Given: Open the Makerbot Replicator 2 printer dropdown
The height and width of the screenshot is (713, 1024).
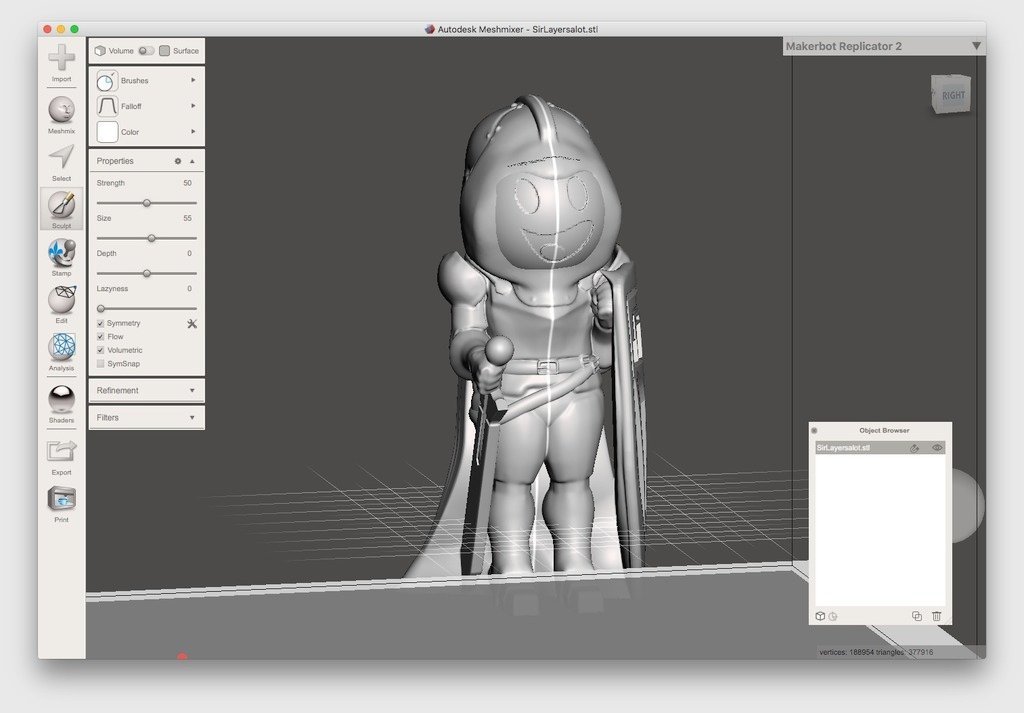Looking at the screenshot, I should pyautogui.click(x=976, y=46).
